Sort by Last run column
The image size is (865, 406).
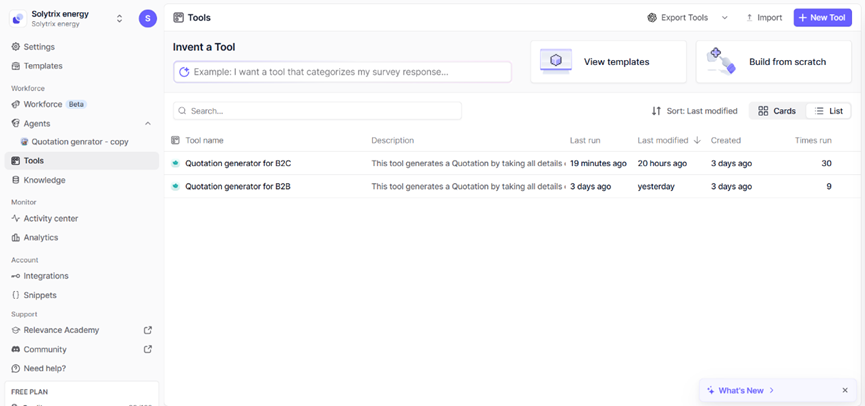tap(585, 141)
